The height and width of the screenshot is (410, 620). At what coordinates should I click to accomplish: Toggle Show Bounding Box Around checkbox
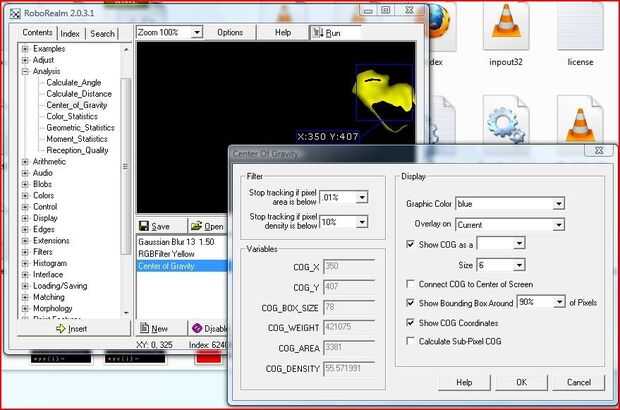coord(410,303)
